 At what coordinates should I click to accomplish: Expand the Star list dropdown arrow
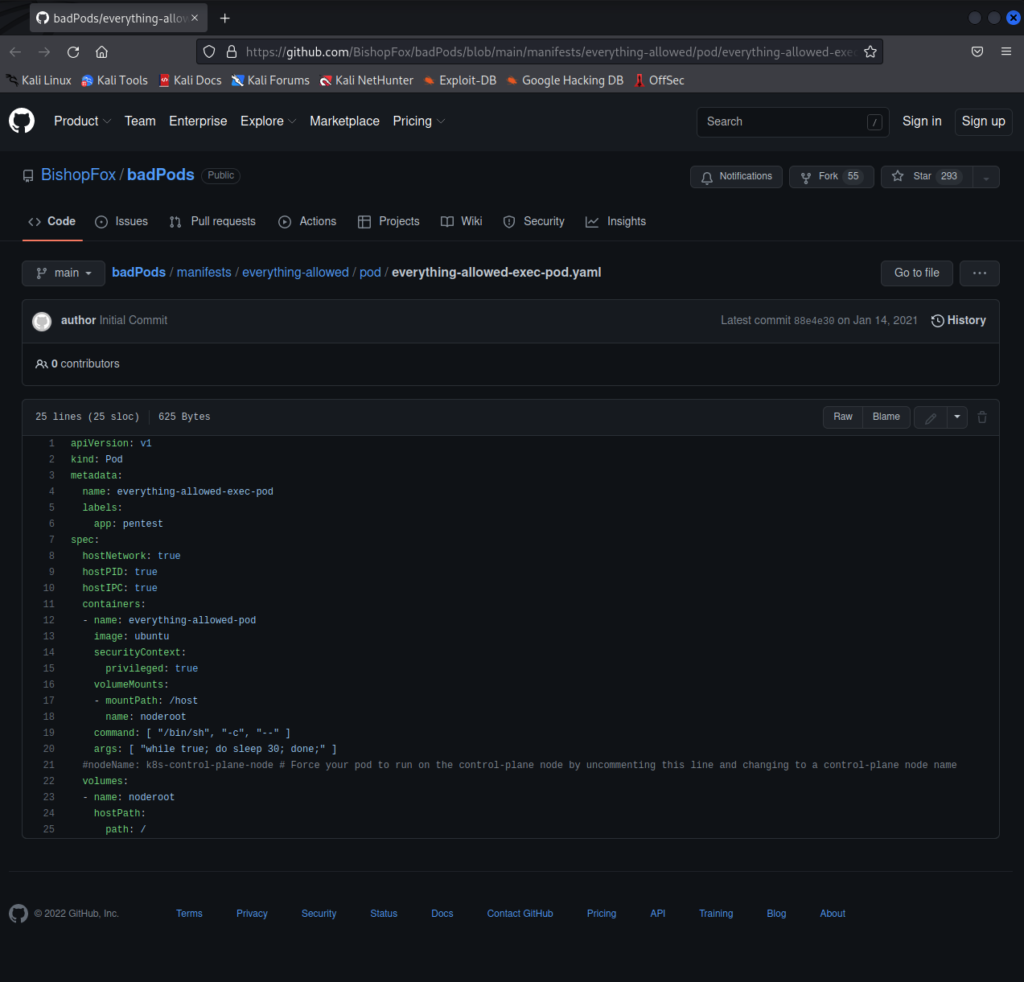(986, 177)
